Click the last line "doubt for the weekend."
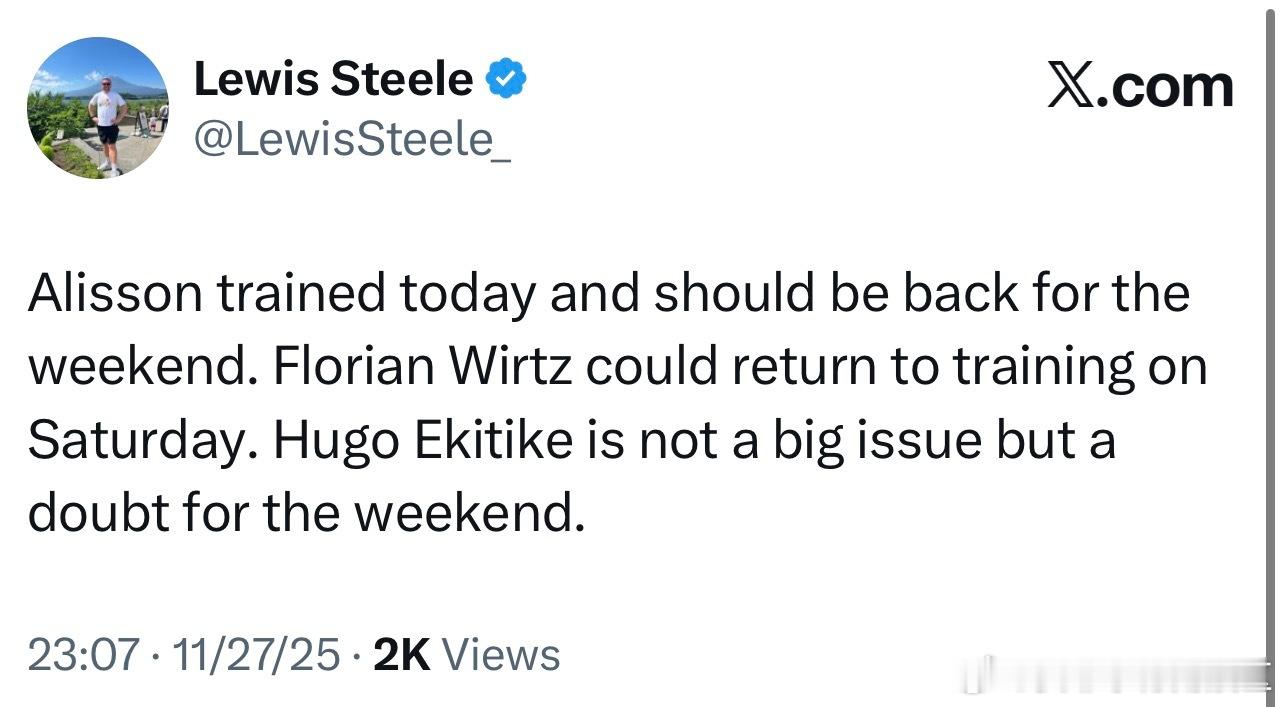Image resolution: width=1284 pixels, height=707 pixels. 305,514
